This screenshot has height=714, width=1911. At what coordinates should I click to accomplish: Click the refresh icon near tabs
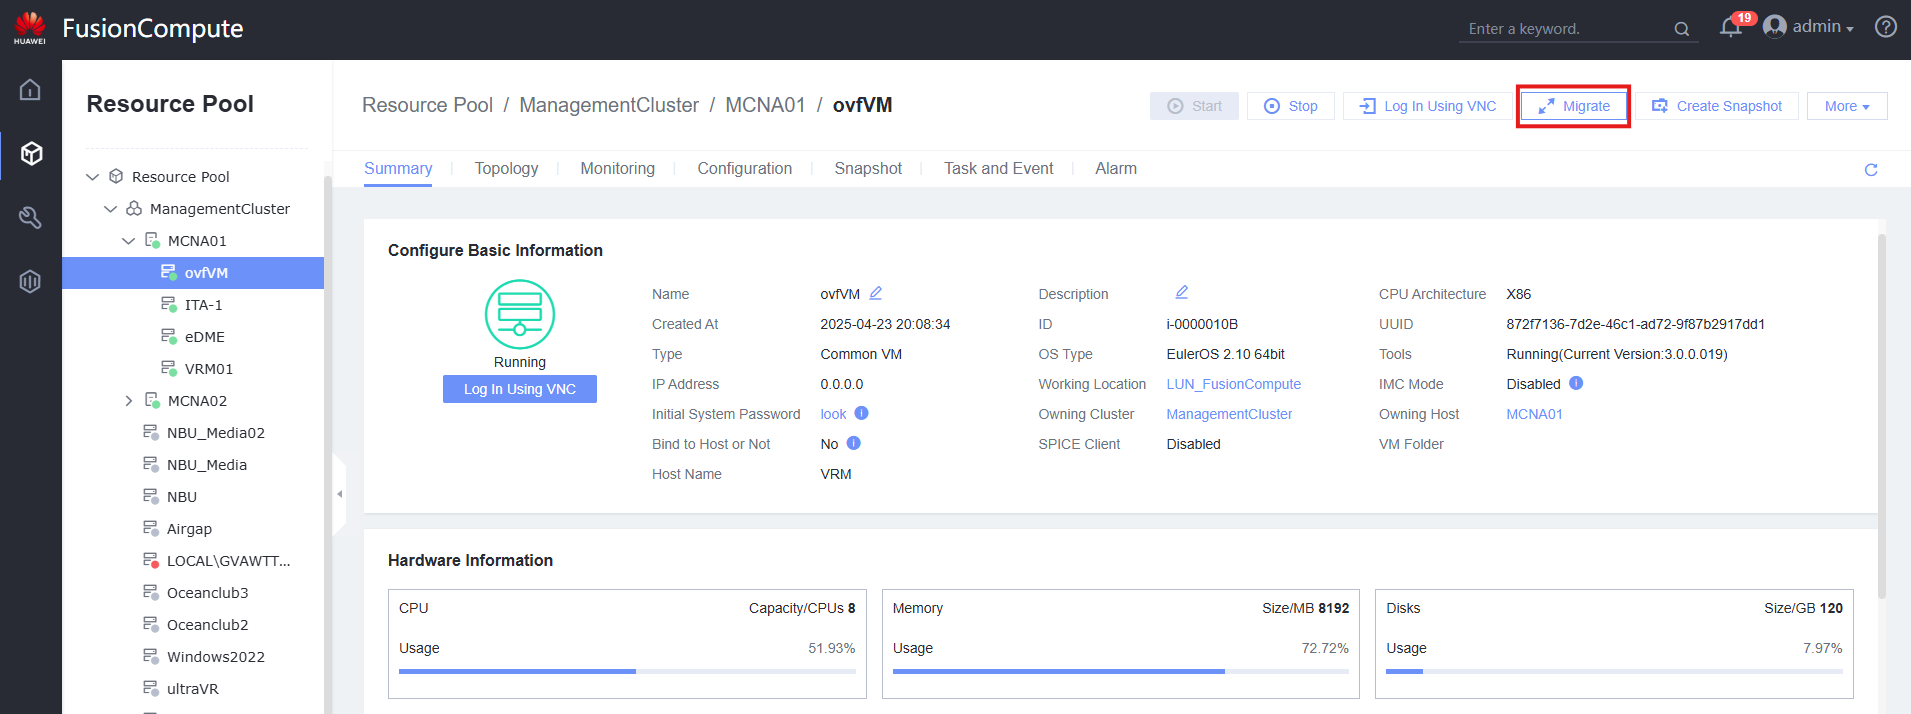tap(1870, 170)
